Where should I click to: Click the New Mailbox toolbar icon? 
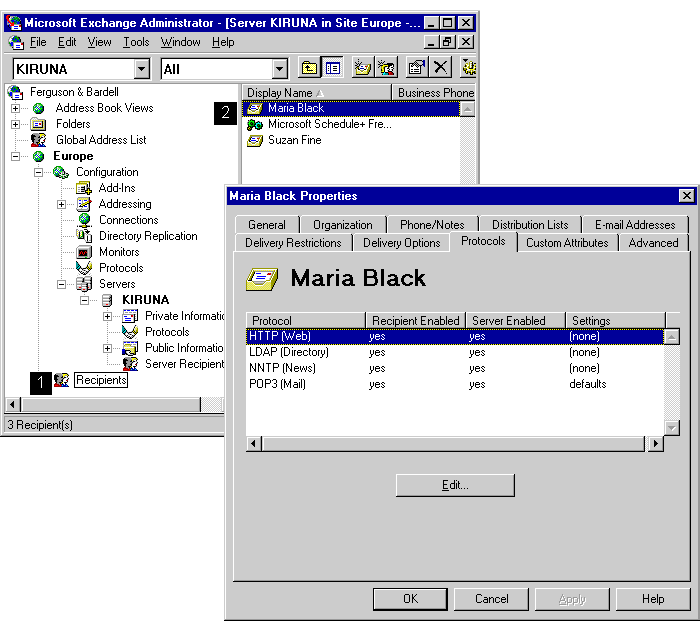tap(362, 68)
